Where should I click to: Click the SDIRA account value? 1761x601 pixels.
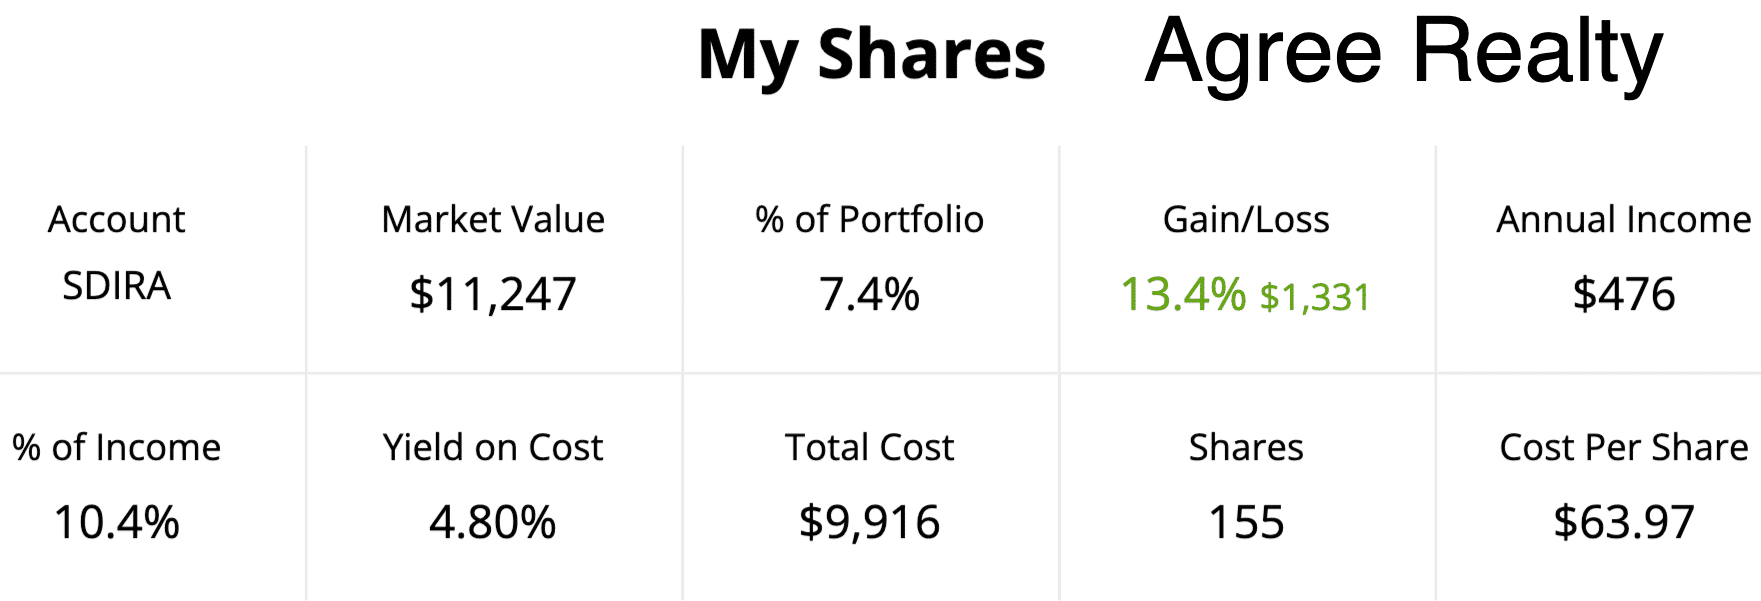coord(116,286)
